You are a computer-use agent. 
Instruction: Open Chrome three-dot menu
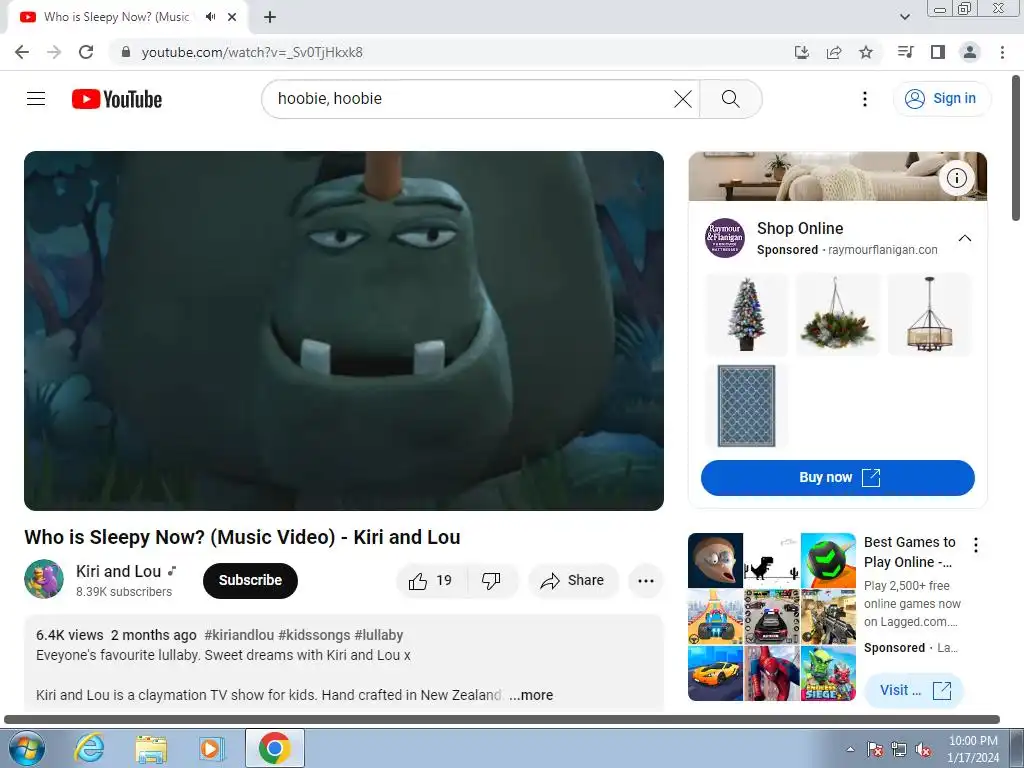tap(1002, 52)
